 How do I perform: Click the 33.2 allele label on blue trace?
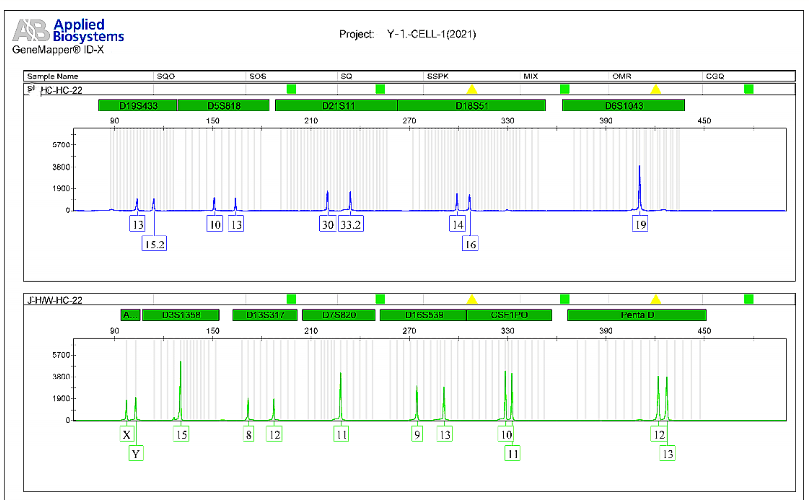[350, 226]
